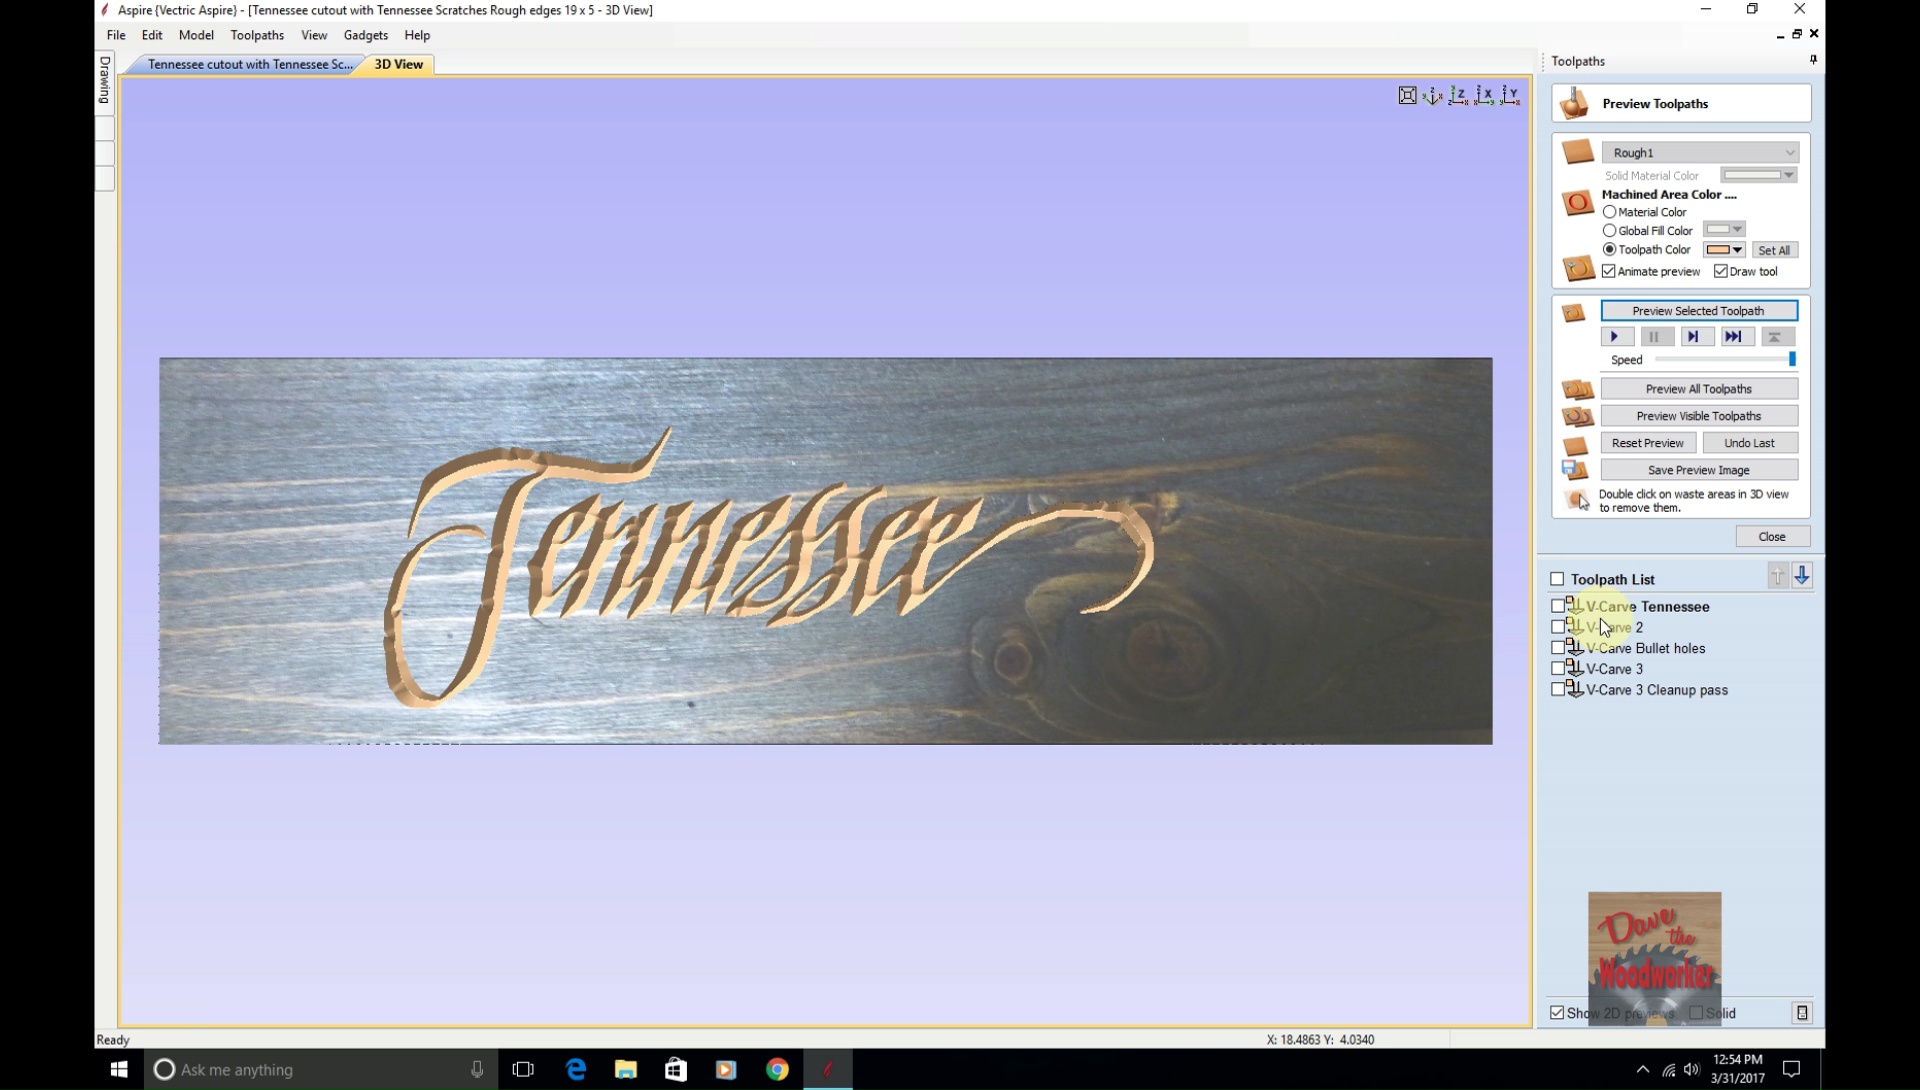Select the Material Color radio button
The height and width of the screenshot is (1090, 1920).
(1609, 212)
